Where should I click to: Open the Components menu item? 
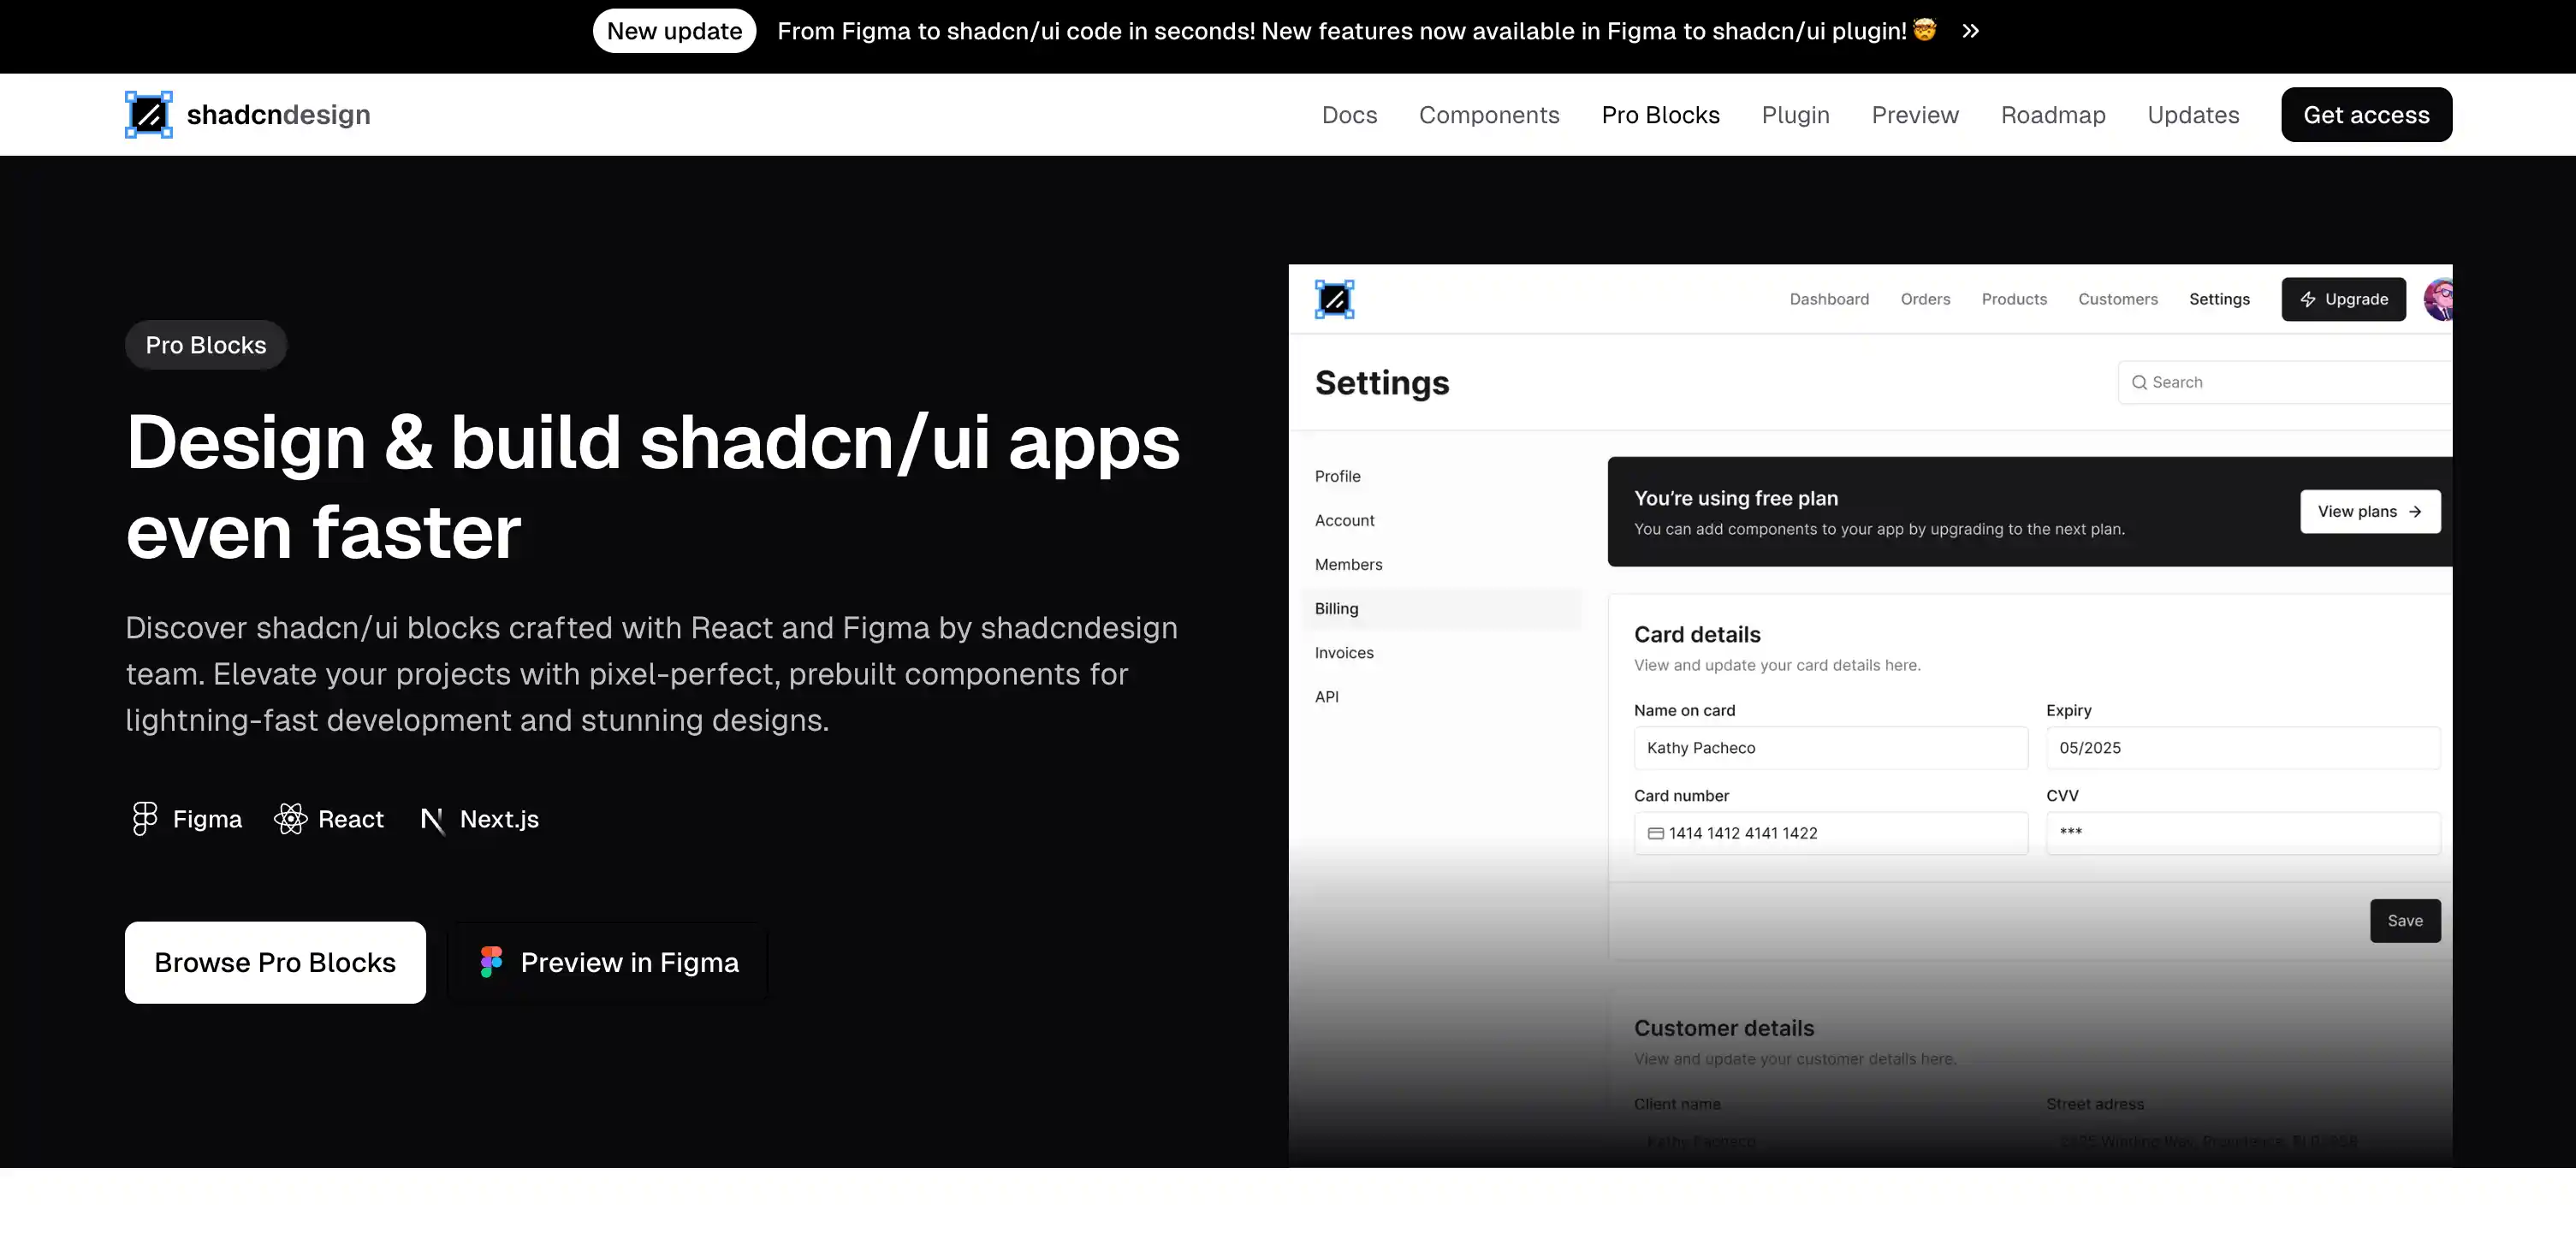click(x=1489, y=114)
